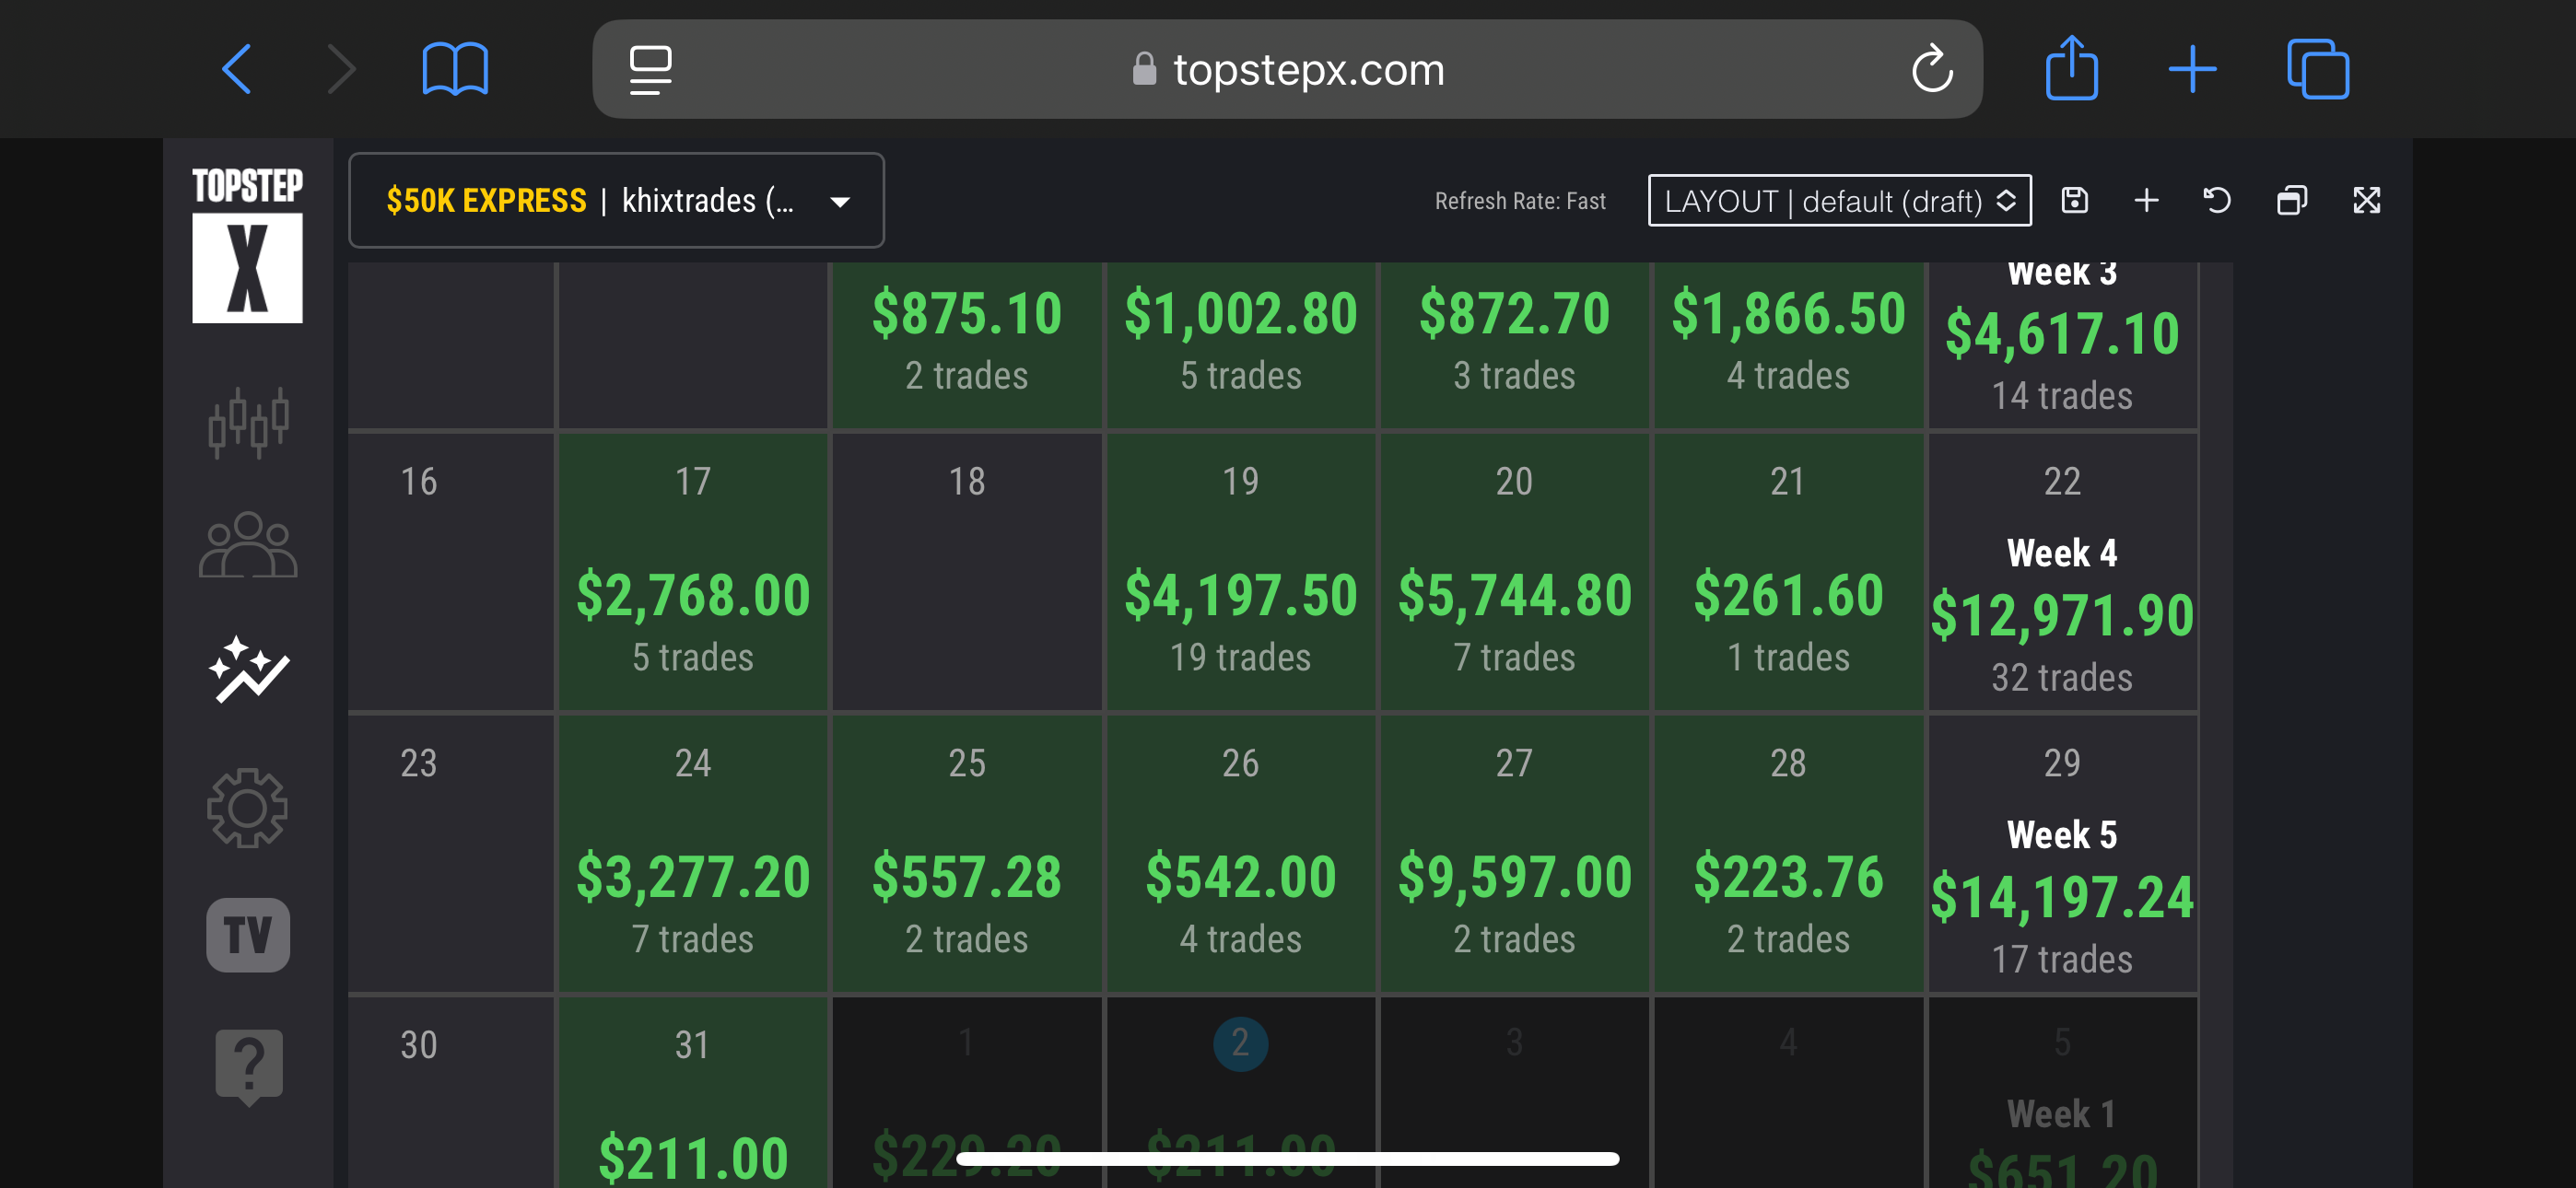Click the TopstepX logo
Screen dimensions: 2576x1188
[247, 244]
